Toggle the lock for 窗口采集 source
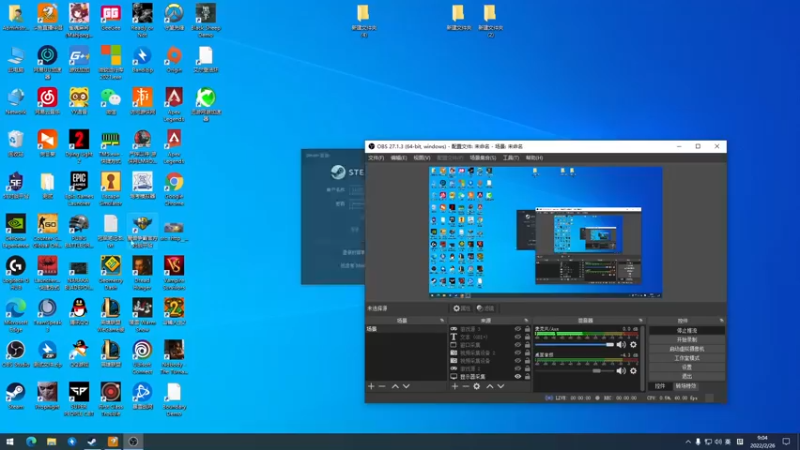Screen dimensions: 800x450 coord(527,345)
